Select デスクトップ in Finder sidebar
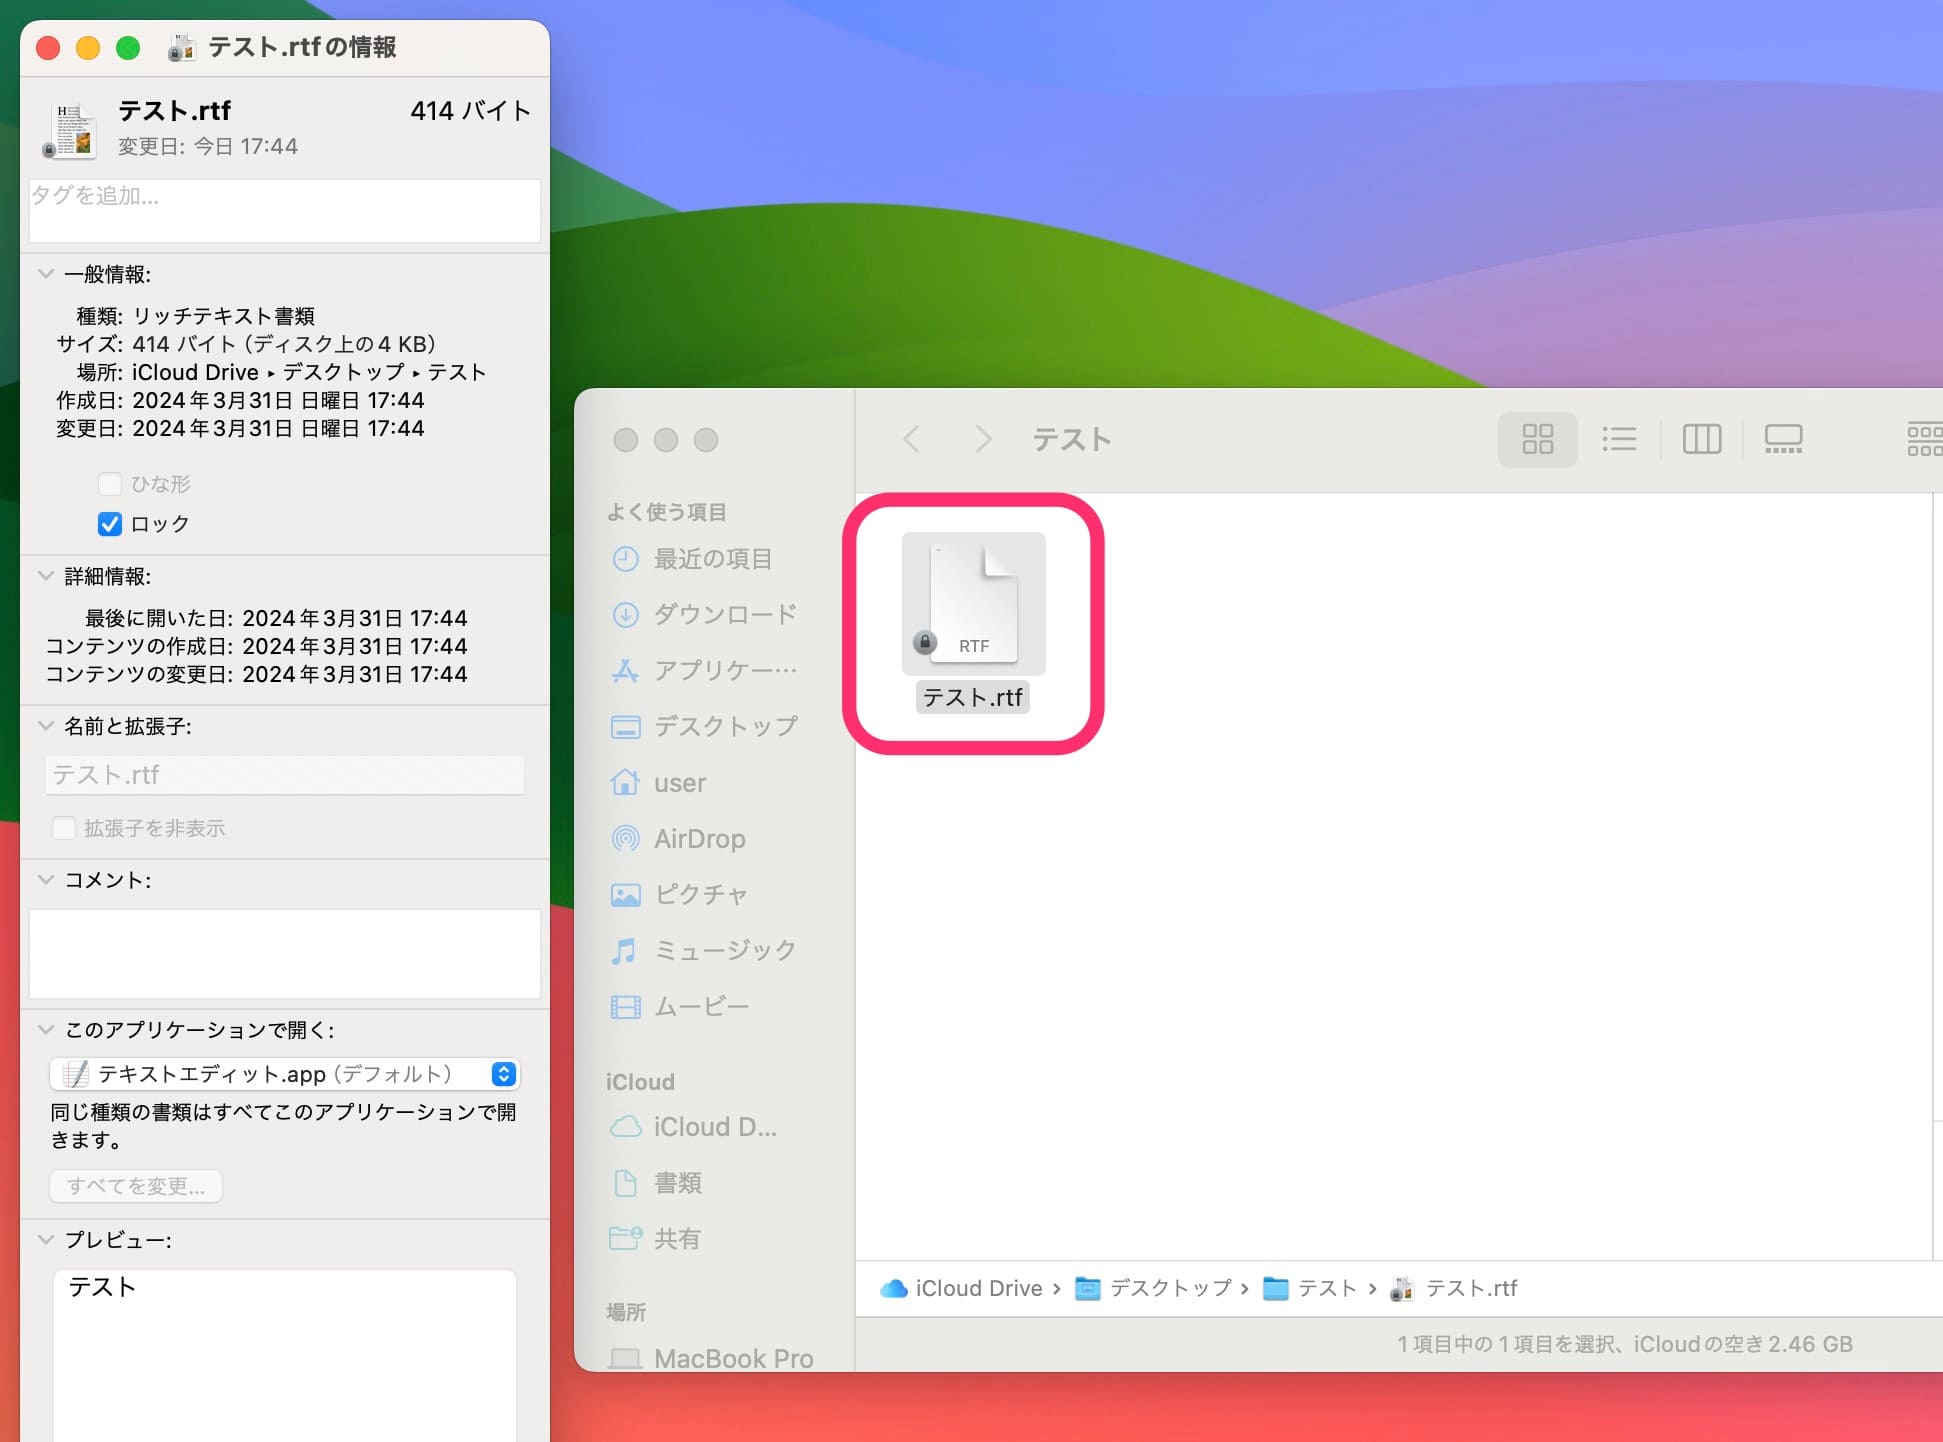The width and height of the screenshot is (1943, 1442). (725, 726)
